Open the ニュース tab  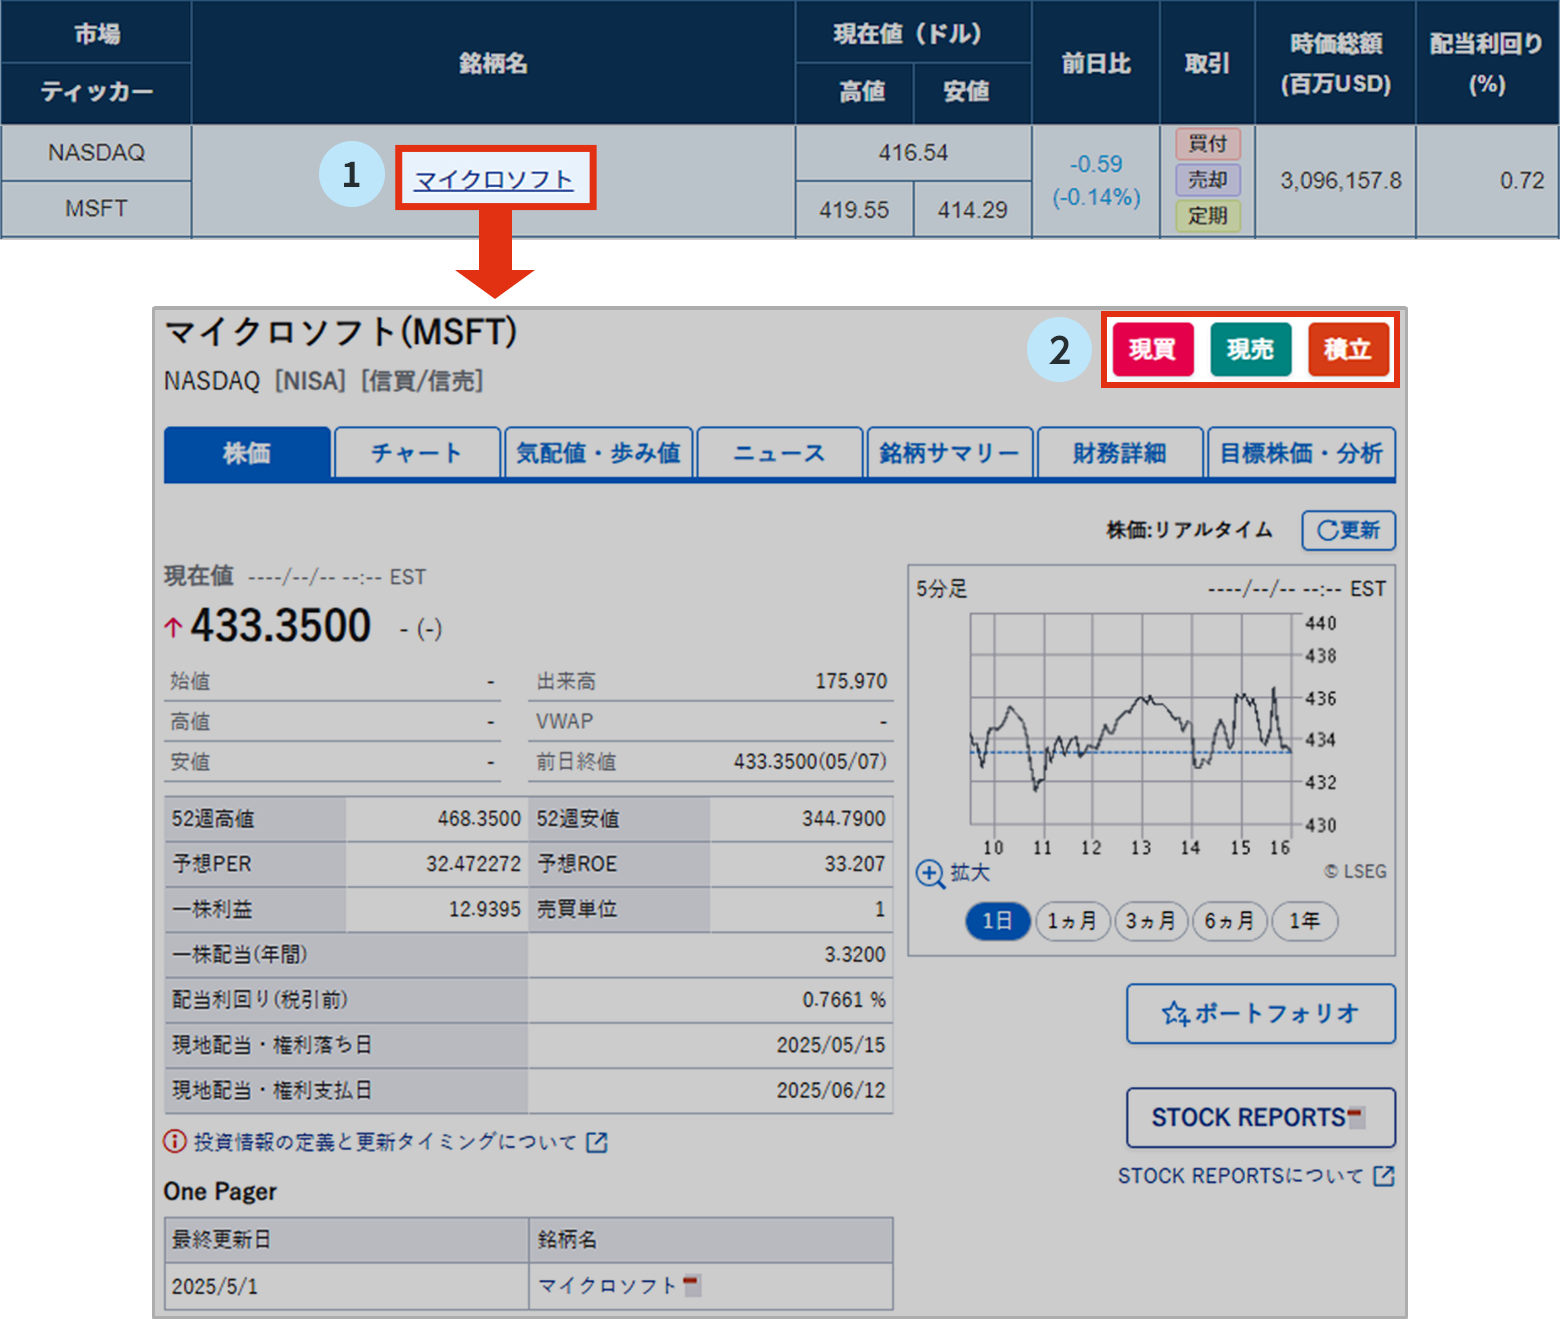point(780,453)
